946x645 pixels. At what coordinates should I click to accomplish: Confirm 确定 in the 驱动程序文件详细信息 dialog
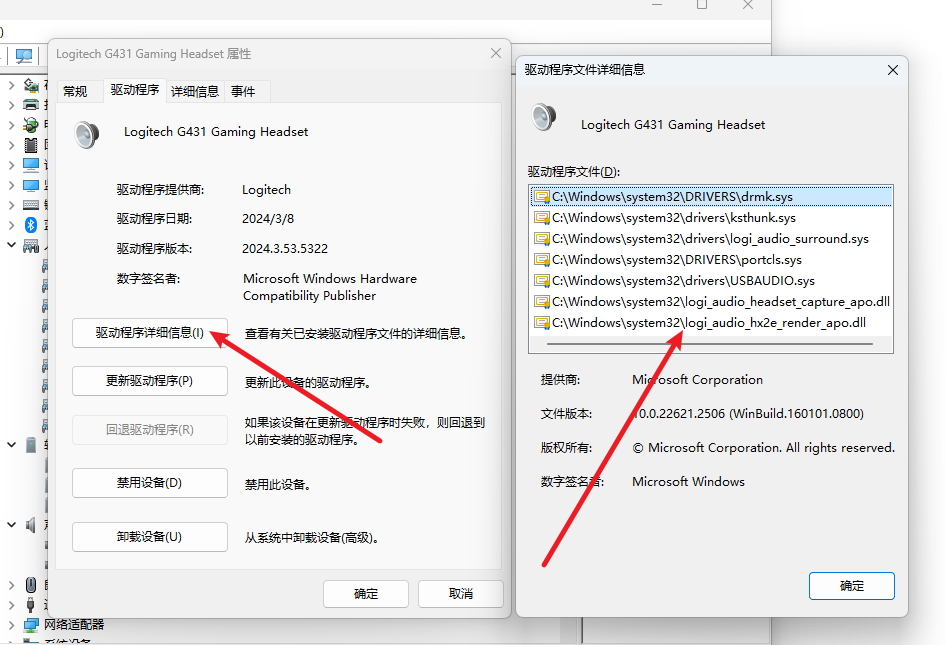pyautogui.click(x=851, y=586)
